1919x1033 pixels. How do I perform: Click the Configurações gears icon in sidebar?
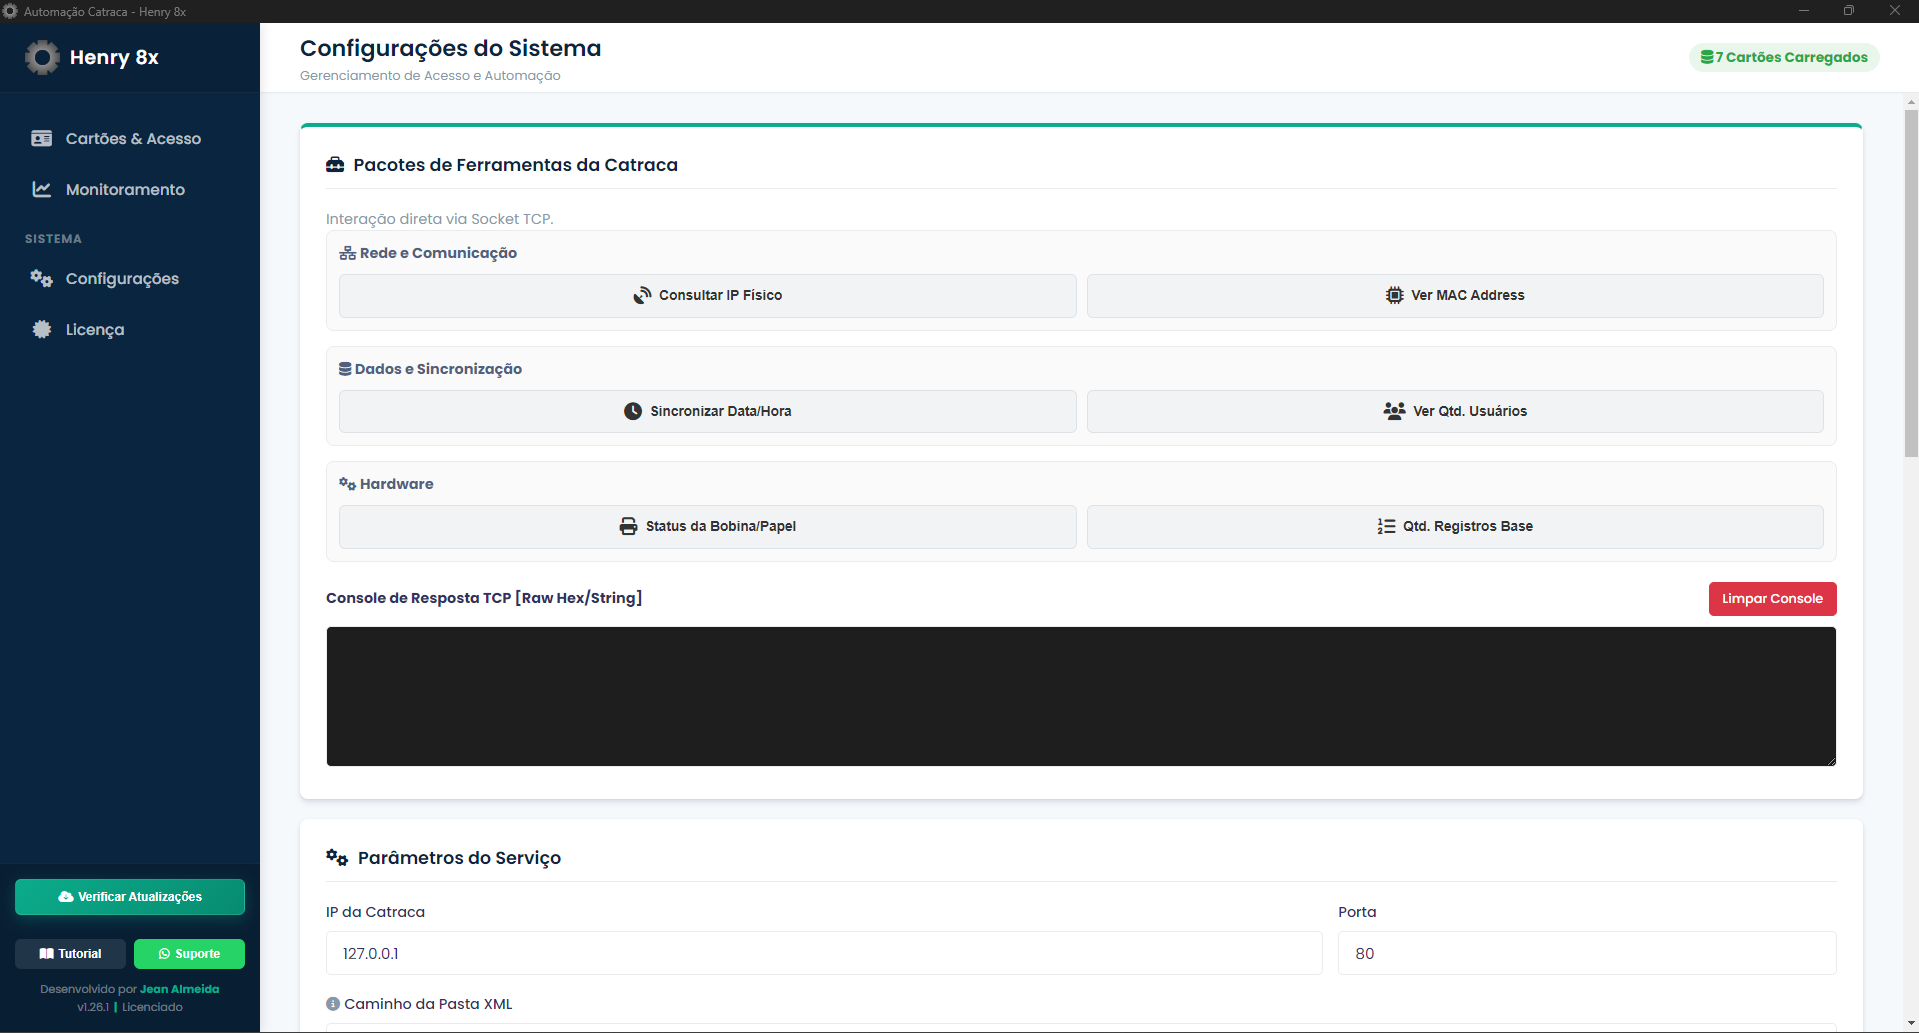41,278
